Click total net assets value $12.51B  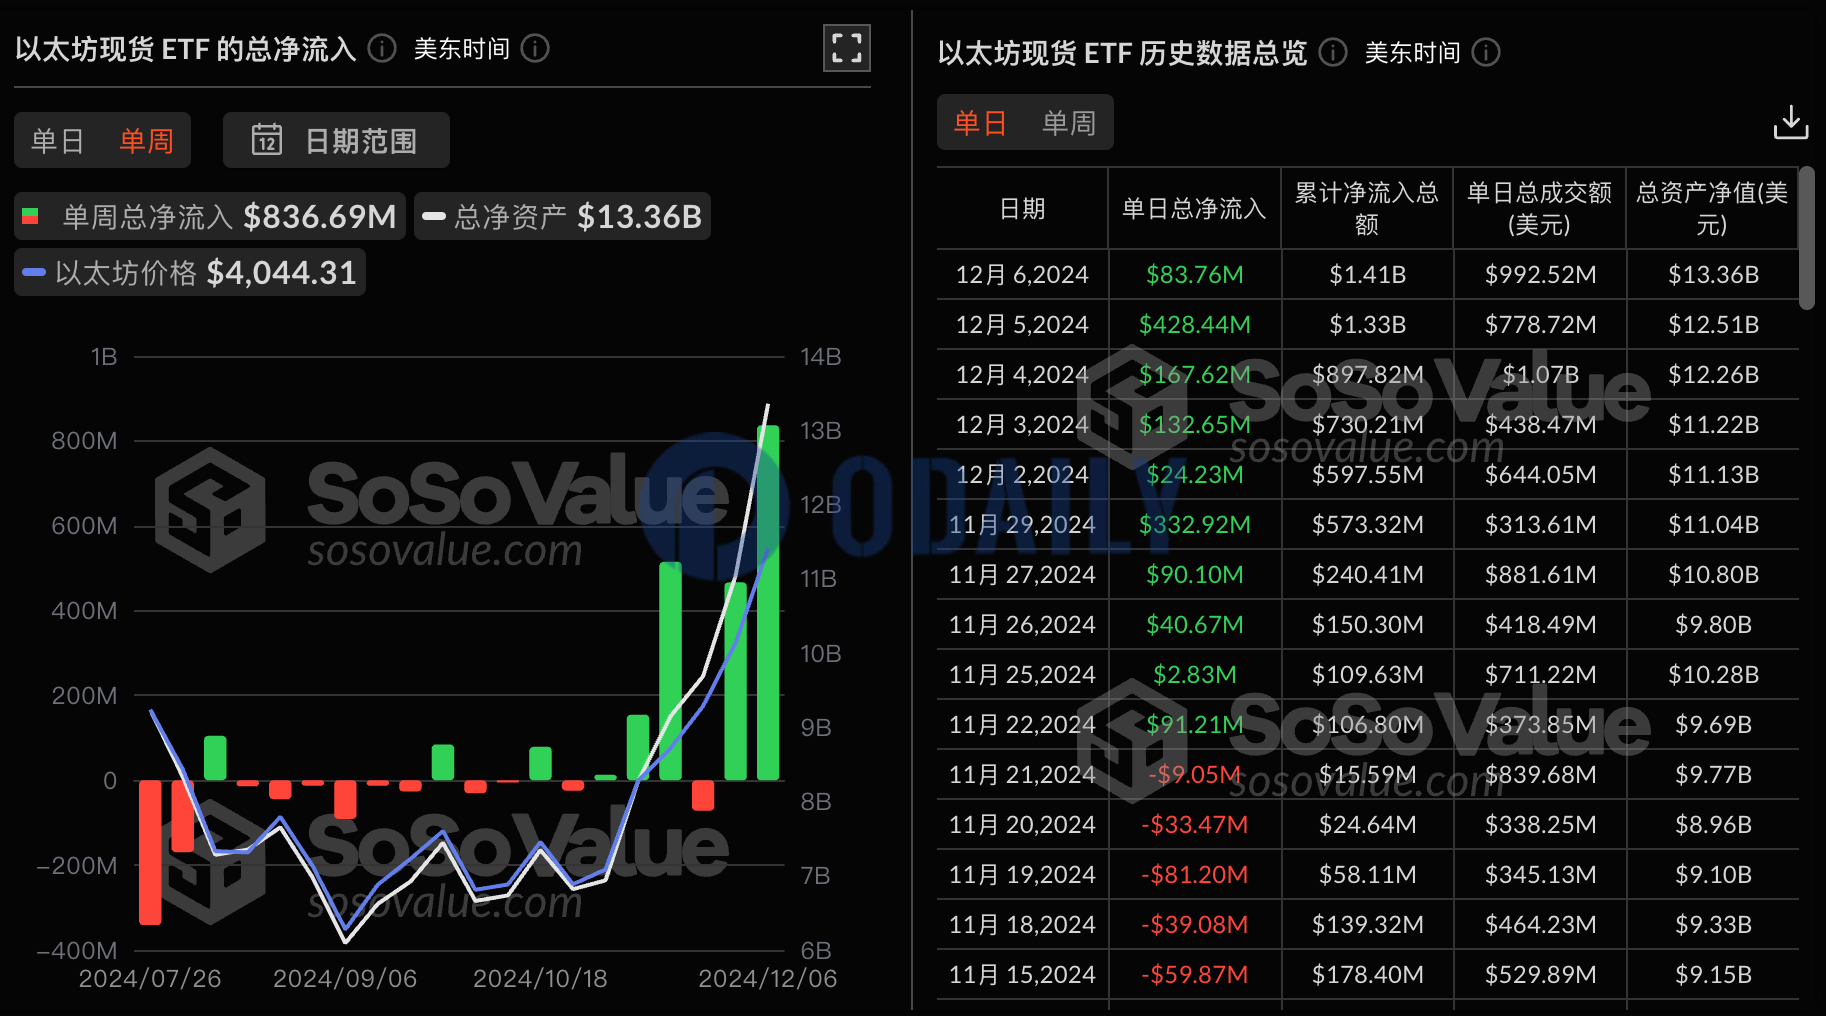pyautogui.click(x=1713, y=324)
